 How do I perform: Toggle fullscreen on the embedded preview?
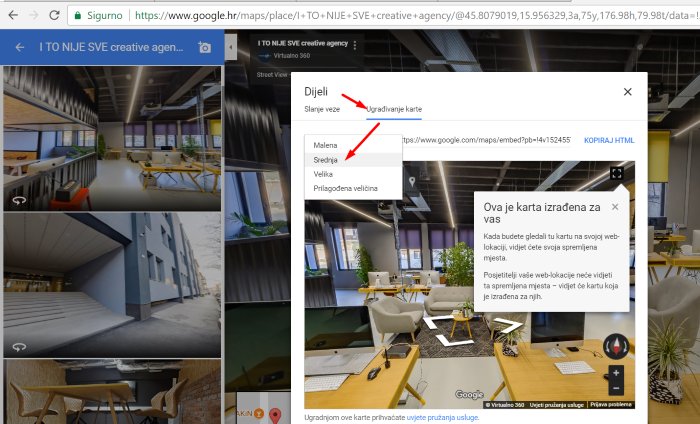pos(617,174)
